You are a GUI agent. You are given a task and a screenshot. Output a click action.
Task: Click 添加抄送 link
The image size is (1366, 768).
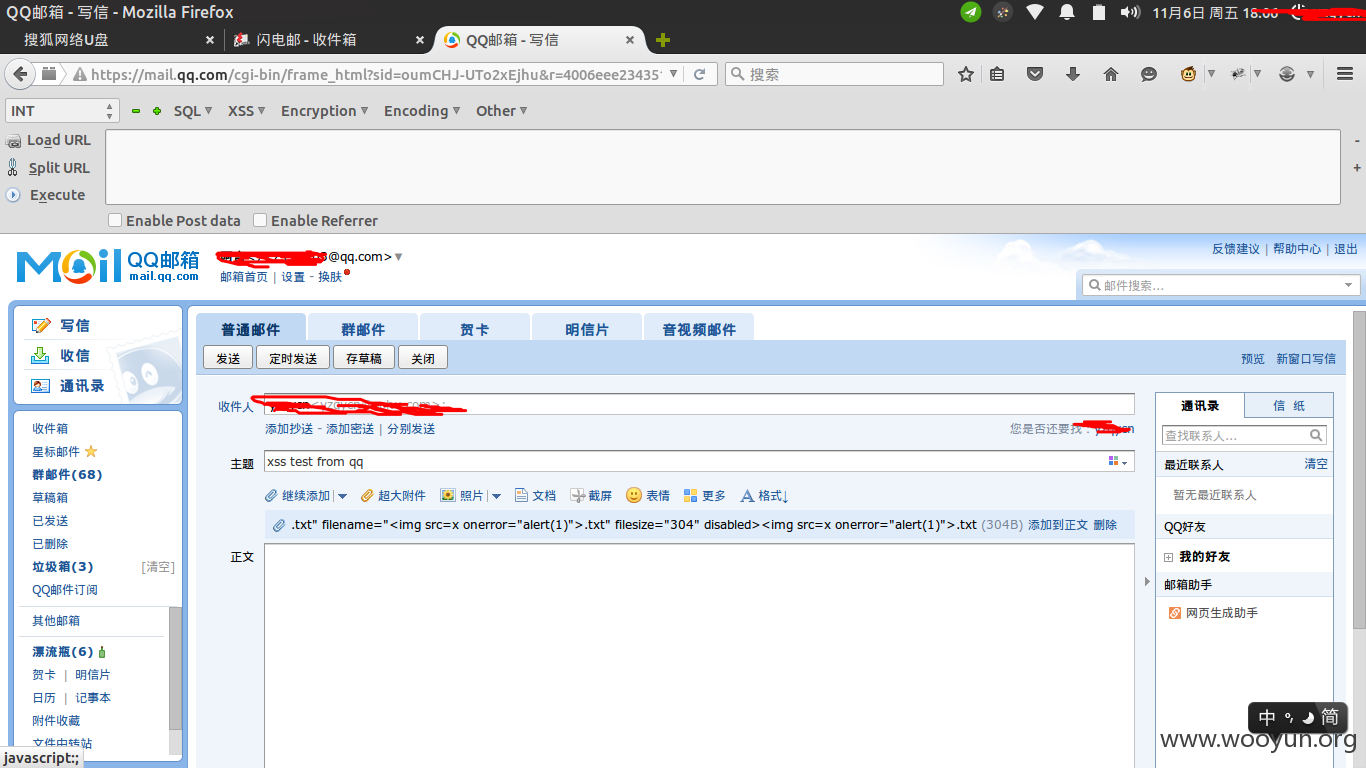(x=289, y=429)
